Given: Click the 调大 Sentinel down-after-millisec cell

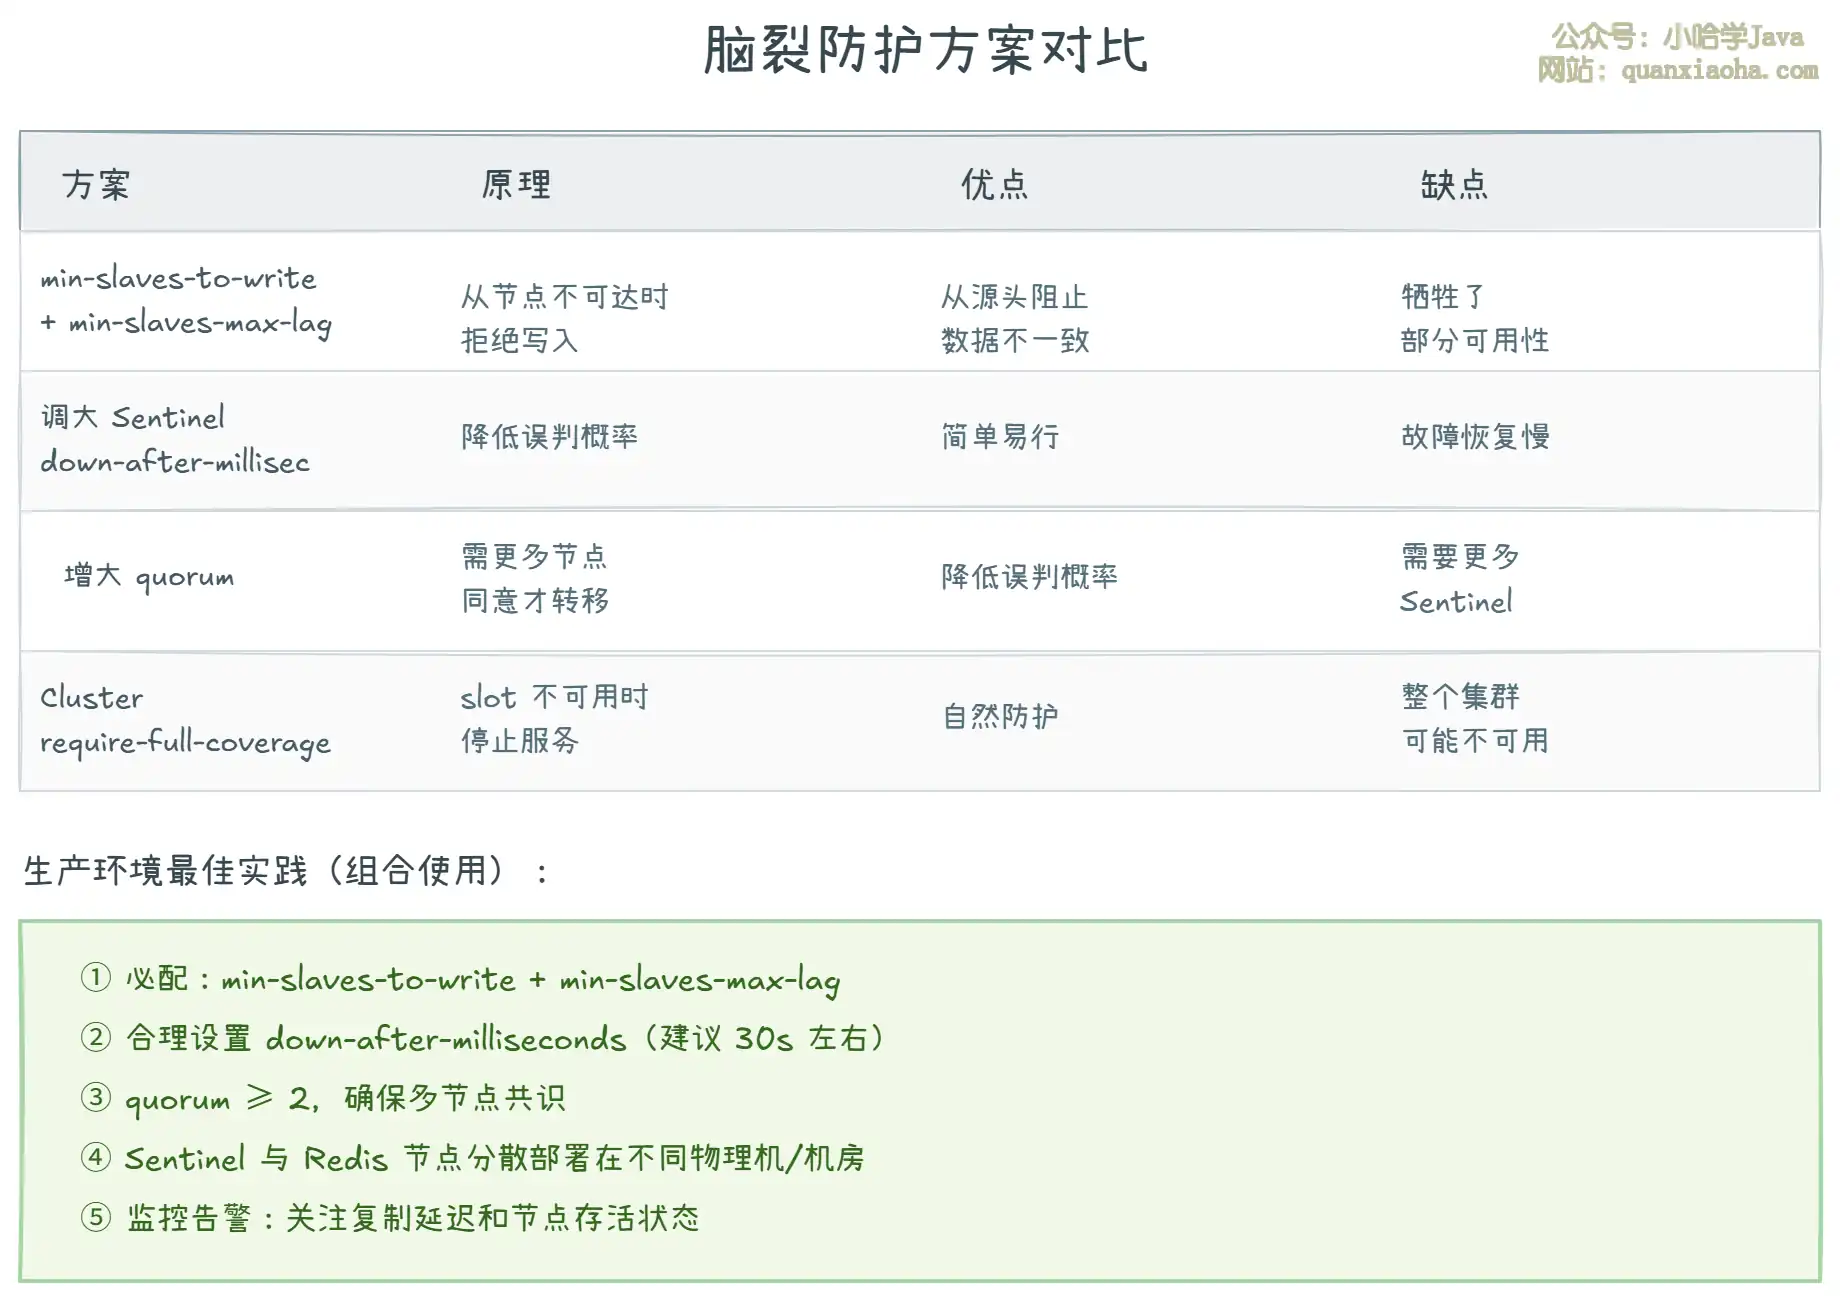Looking at the screenshot, I should 175,439.
